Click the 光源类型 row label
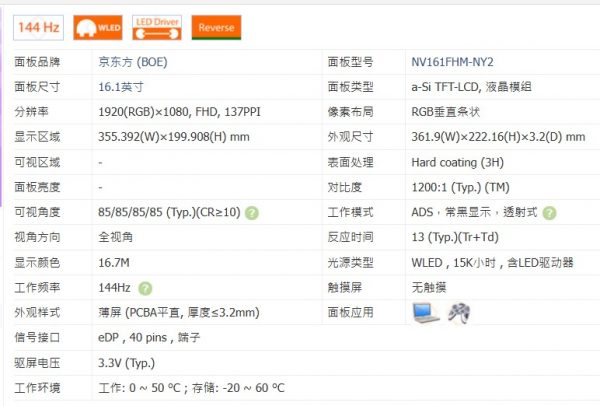 tap(350, 263)
